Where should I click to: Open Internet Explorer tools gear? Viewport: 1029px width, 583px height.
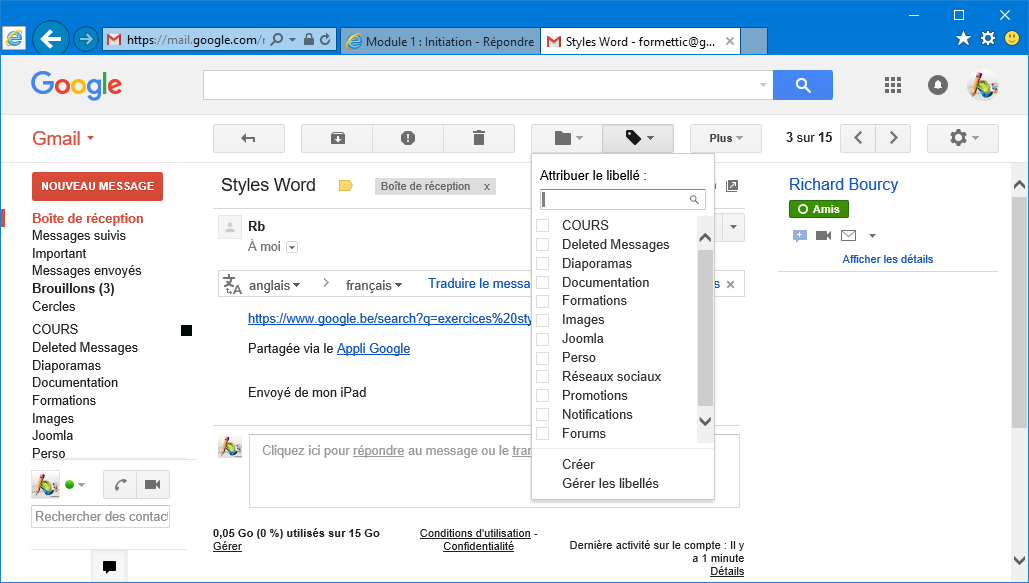coord(988,39)
